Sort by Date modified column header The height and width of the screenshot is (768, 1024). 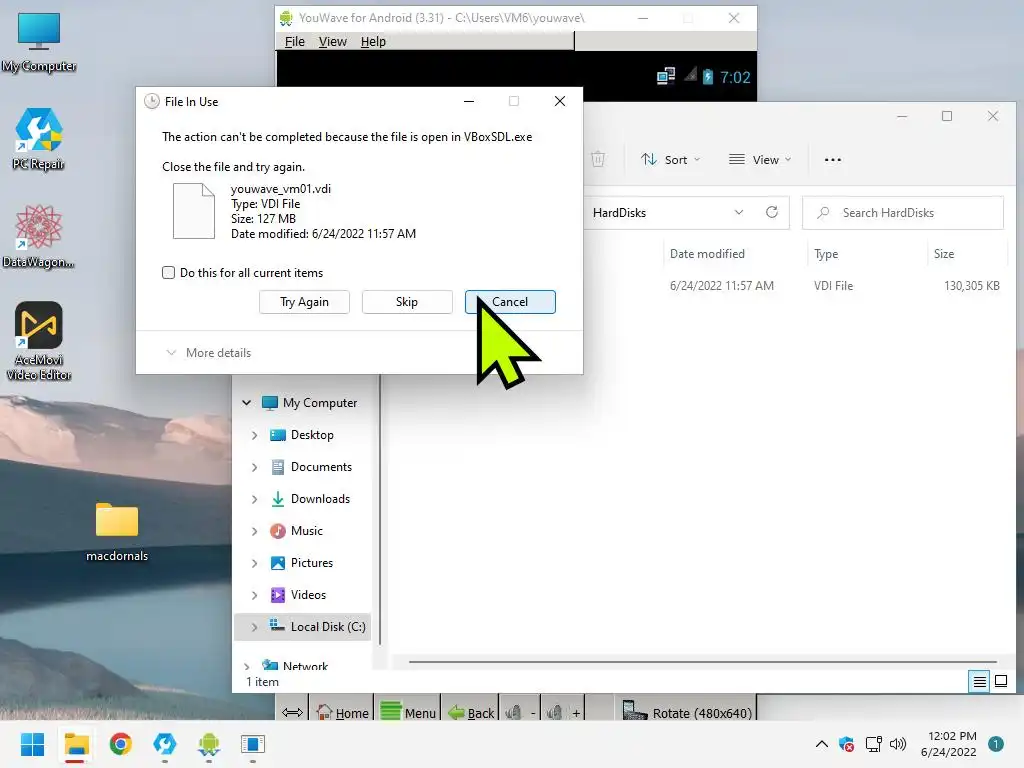[x=707, y=253]
